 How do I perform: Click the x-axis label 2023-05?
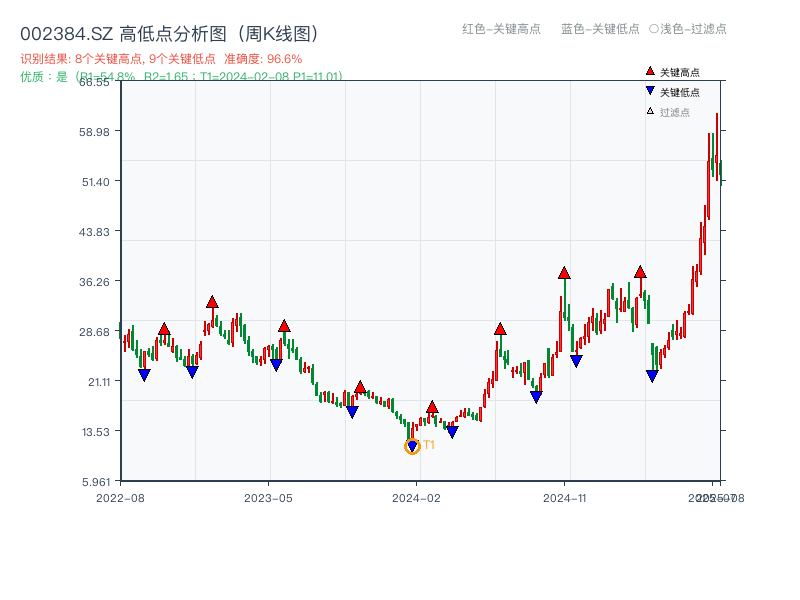[x=268, y=498]
